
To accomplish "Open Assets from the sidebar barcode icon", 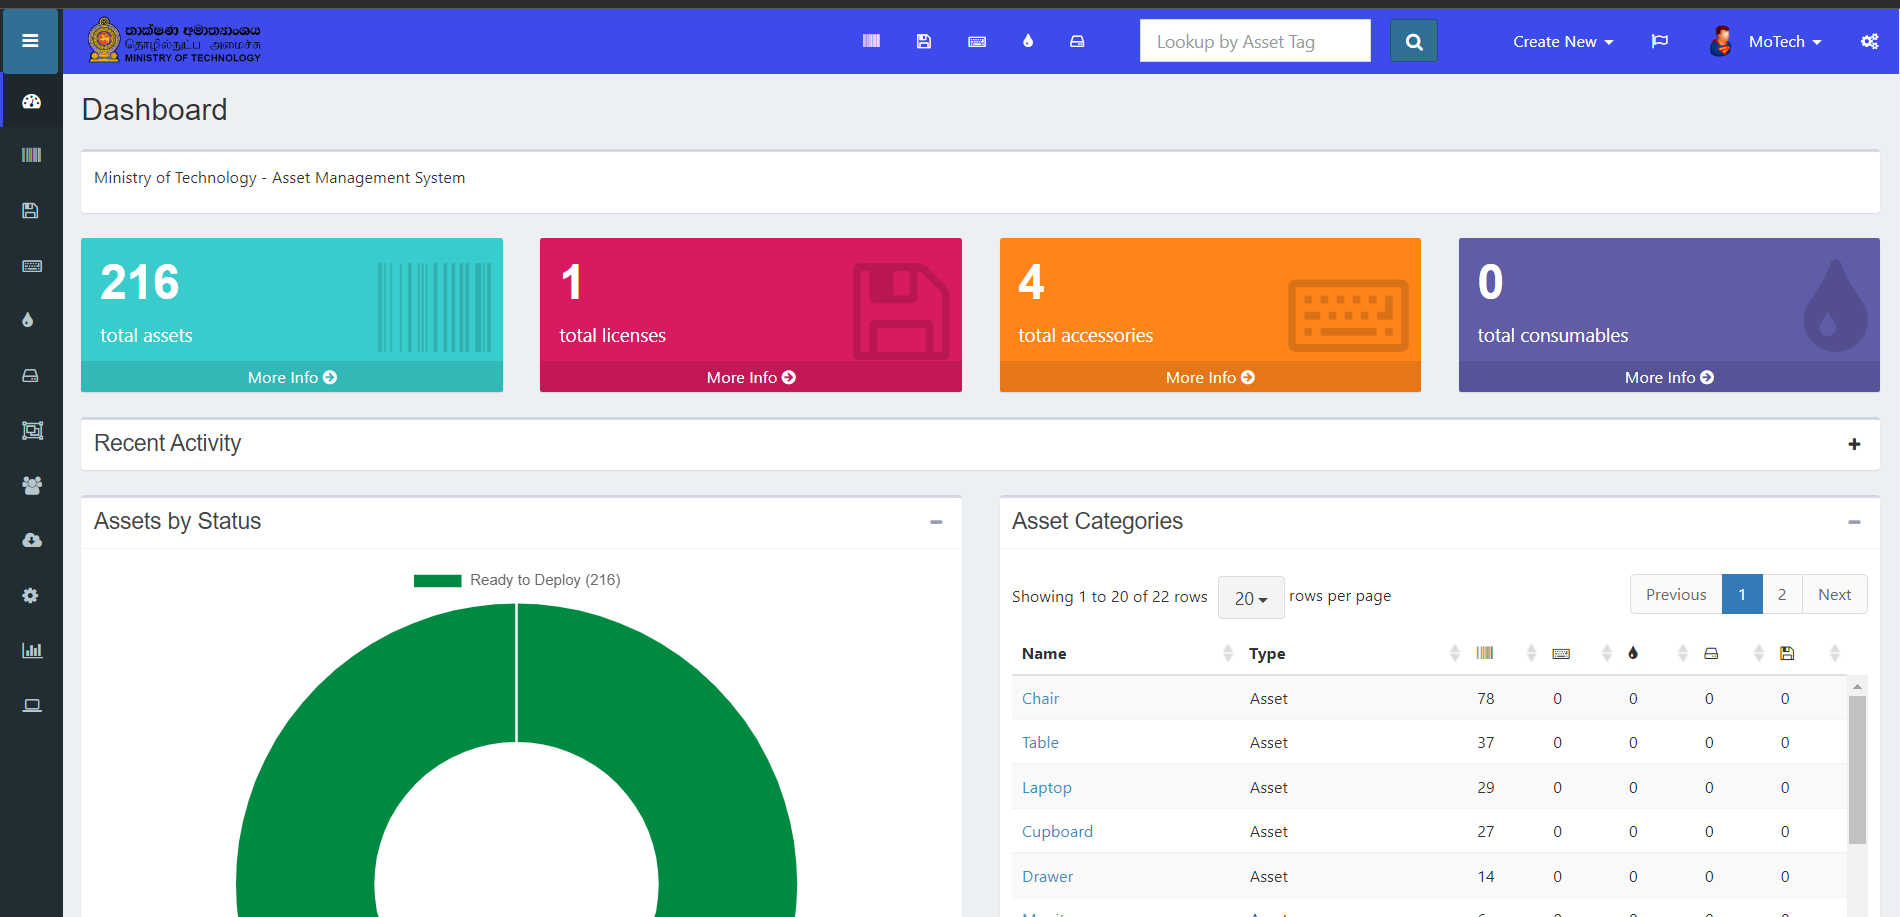I will (x=32, y=155).
